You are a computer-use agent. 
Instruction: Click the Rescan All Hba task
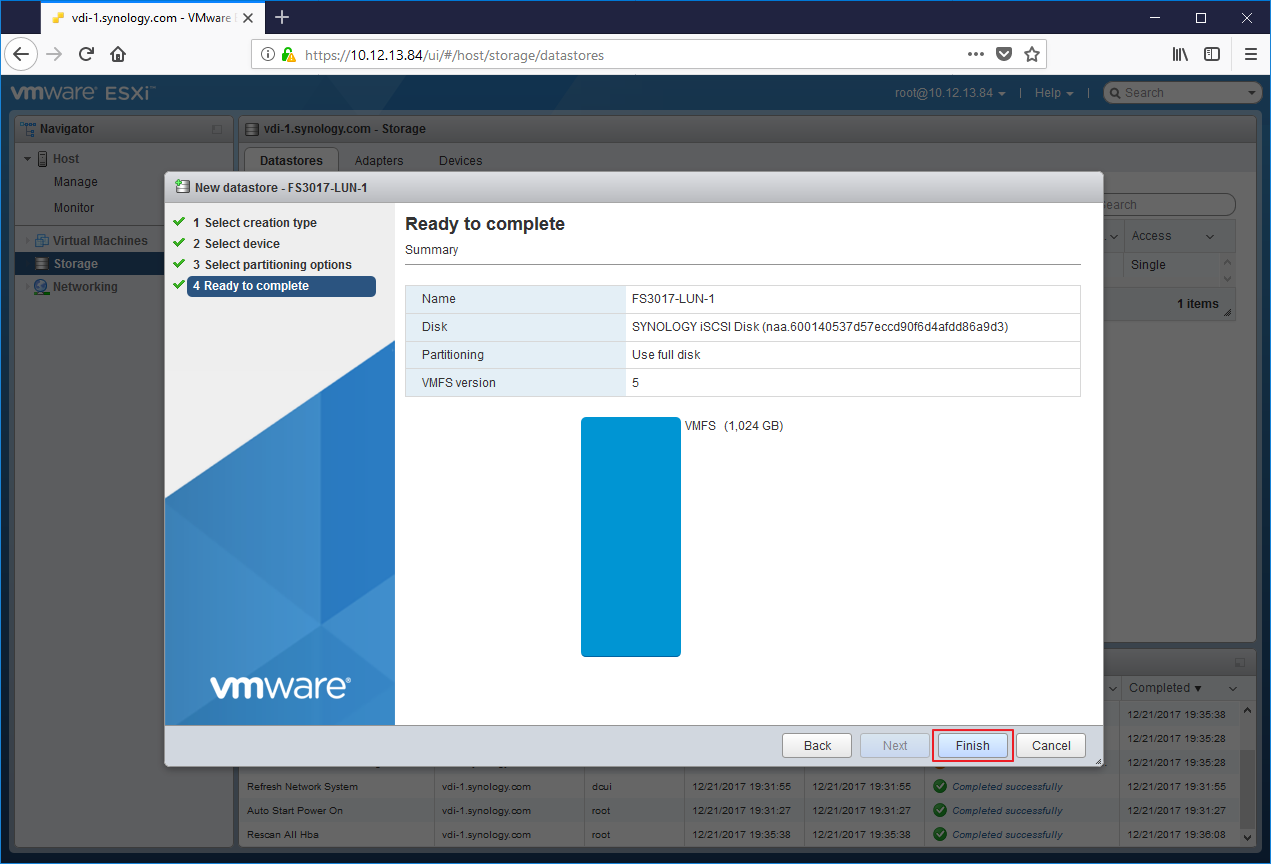pyautogui.click(x=283, y=835)
